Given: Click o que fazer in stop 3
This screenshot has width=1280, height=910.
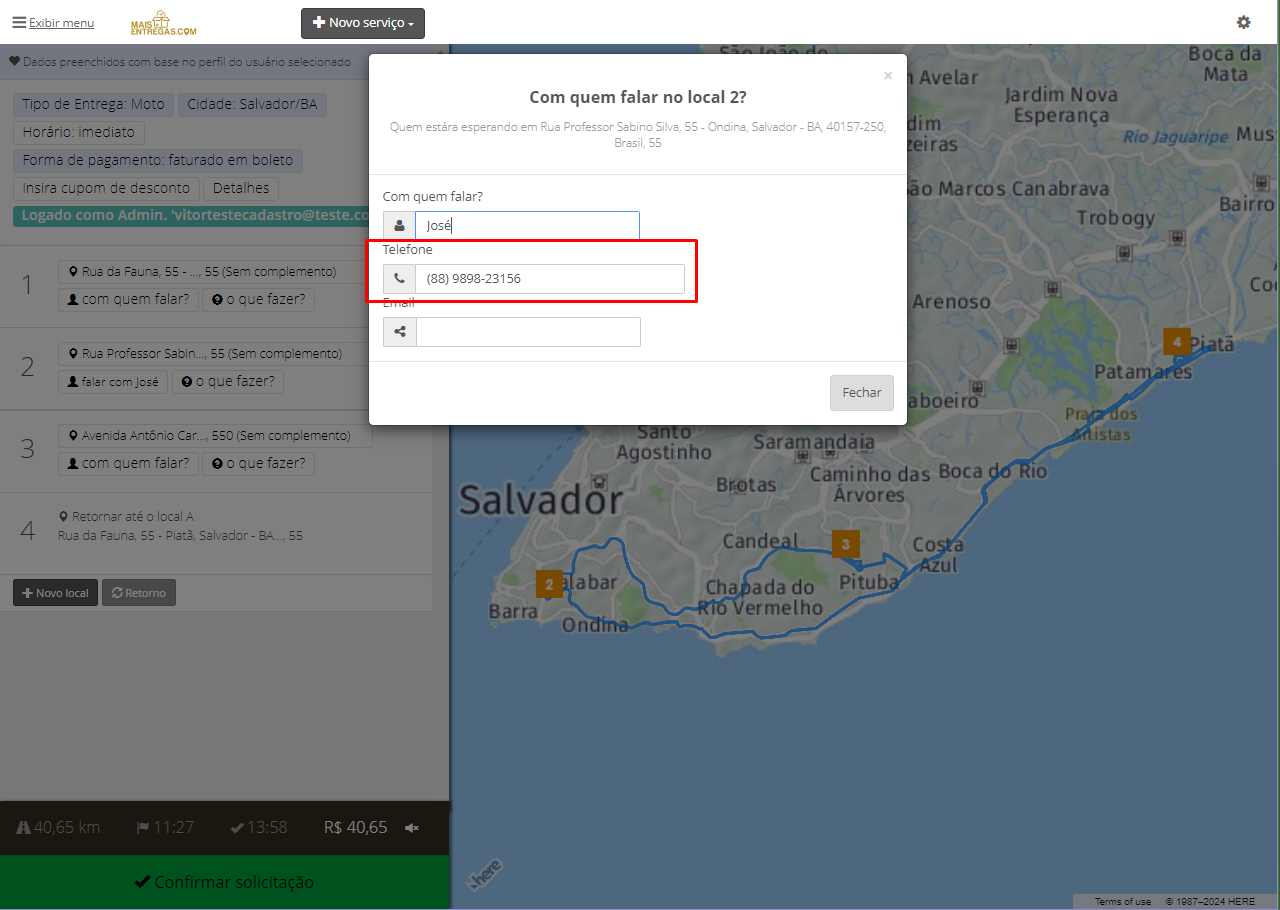Looking at the screenshot, I should (x=258, y=464).
